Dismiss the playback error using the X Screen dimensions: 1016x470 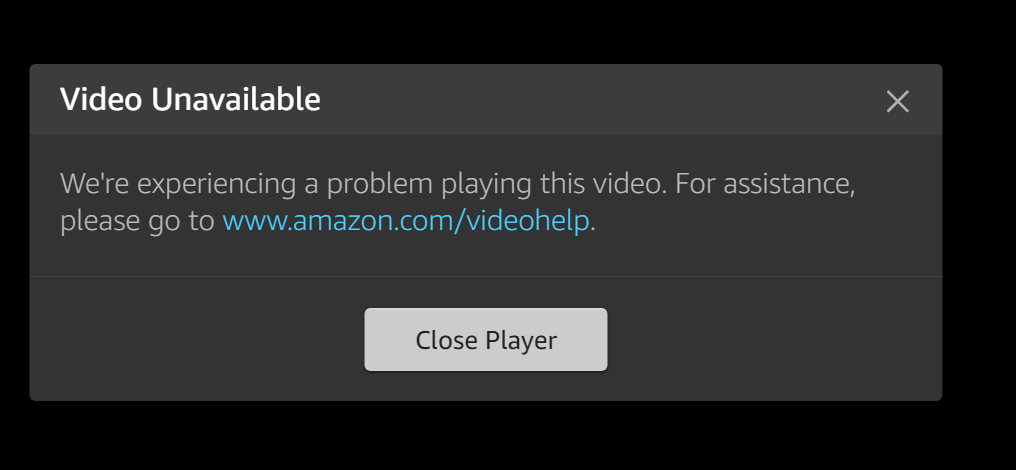point(897,101)
